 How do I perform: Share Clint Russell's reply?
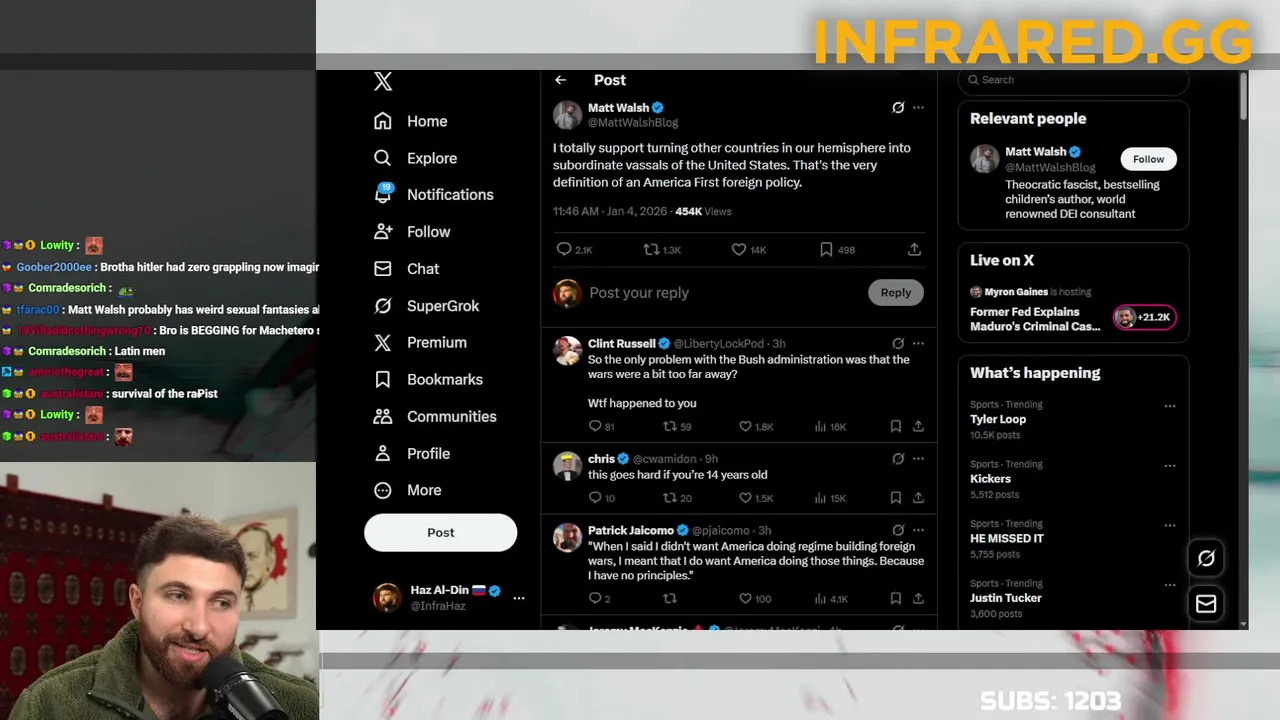pyautogui.click(x=918, y=427)
